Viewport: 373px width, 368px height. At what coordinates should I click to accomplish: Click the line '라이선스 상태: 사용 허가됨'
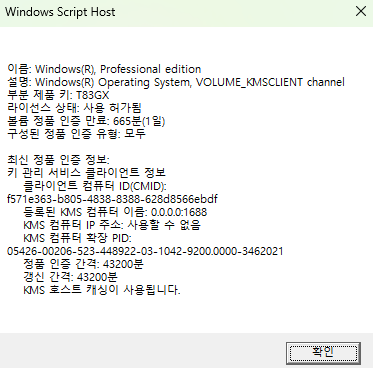pyautogui.click(x=74, y=108)
